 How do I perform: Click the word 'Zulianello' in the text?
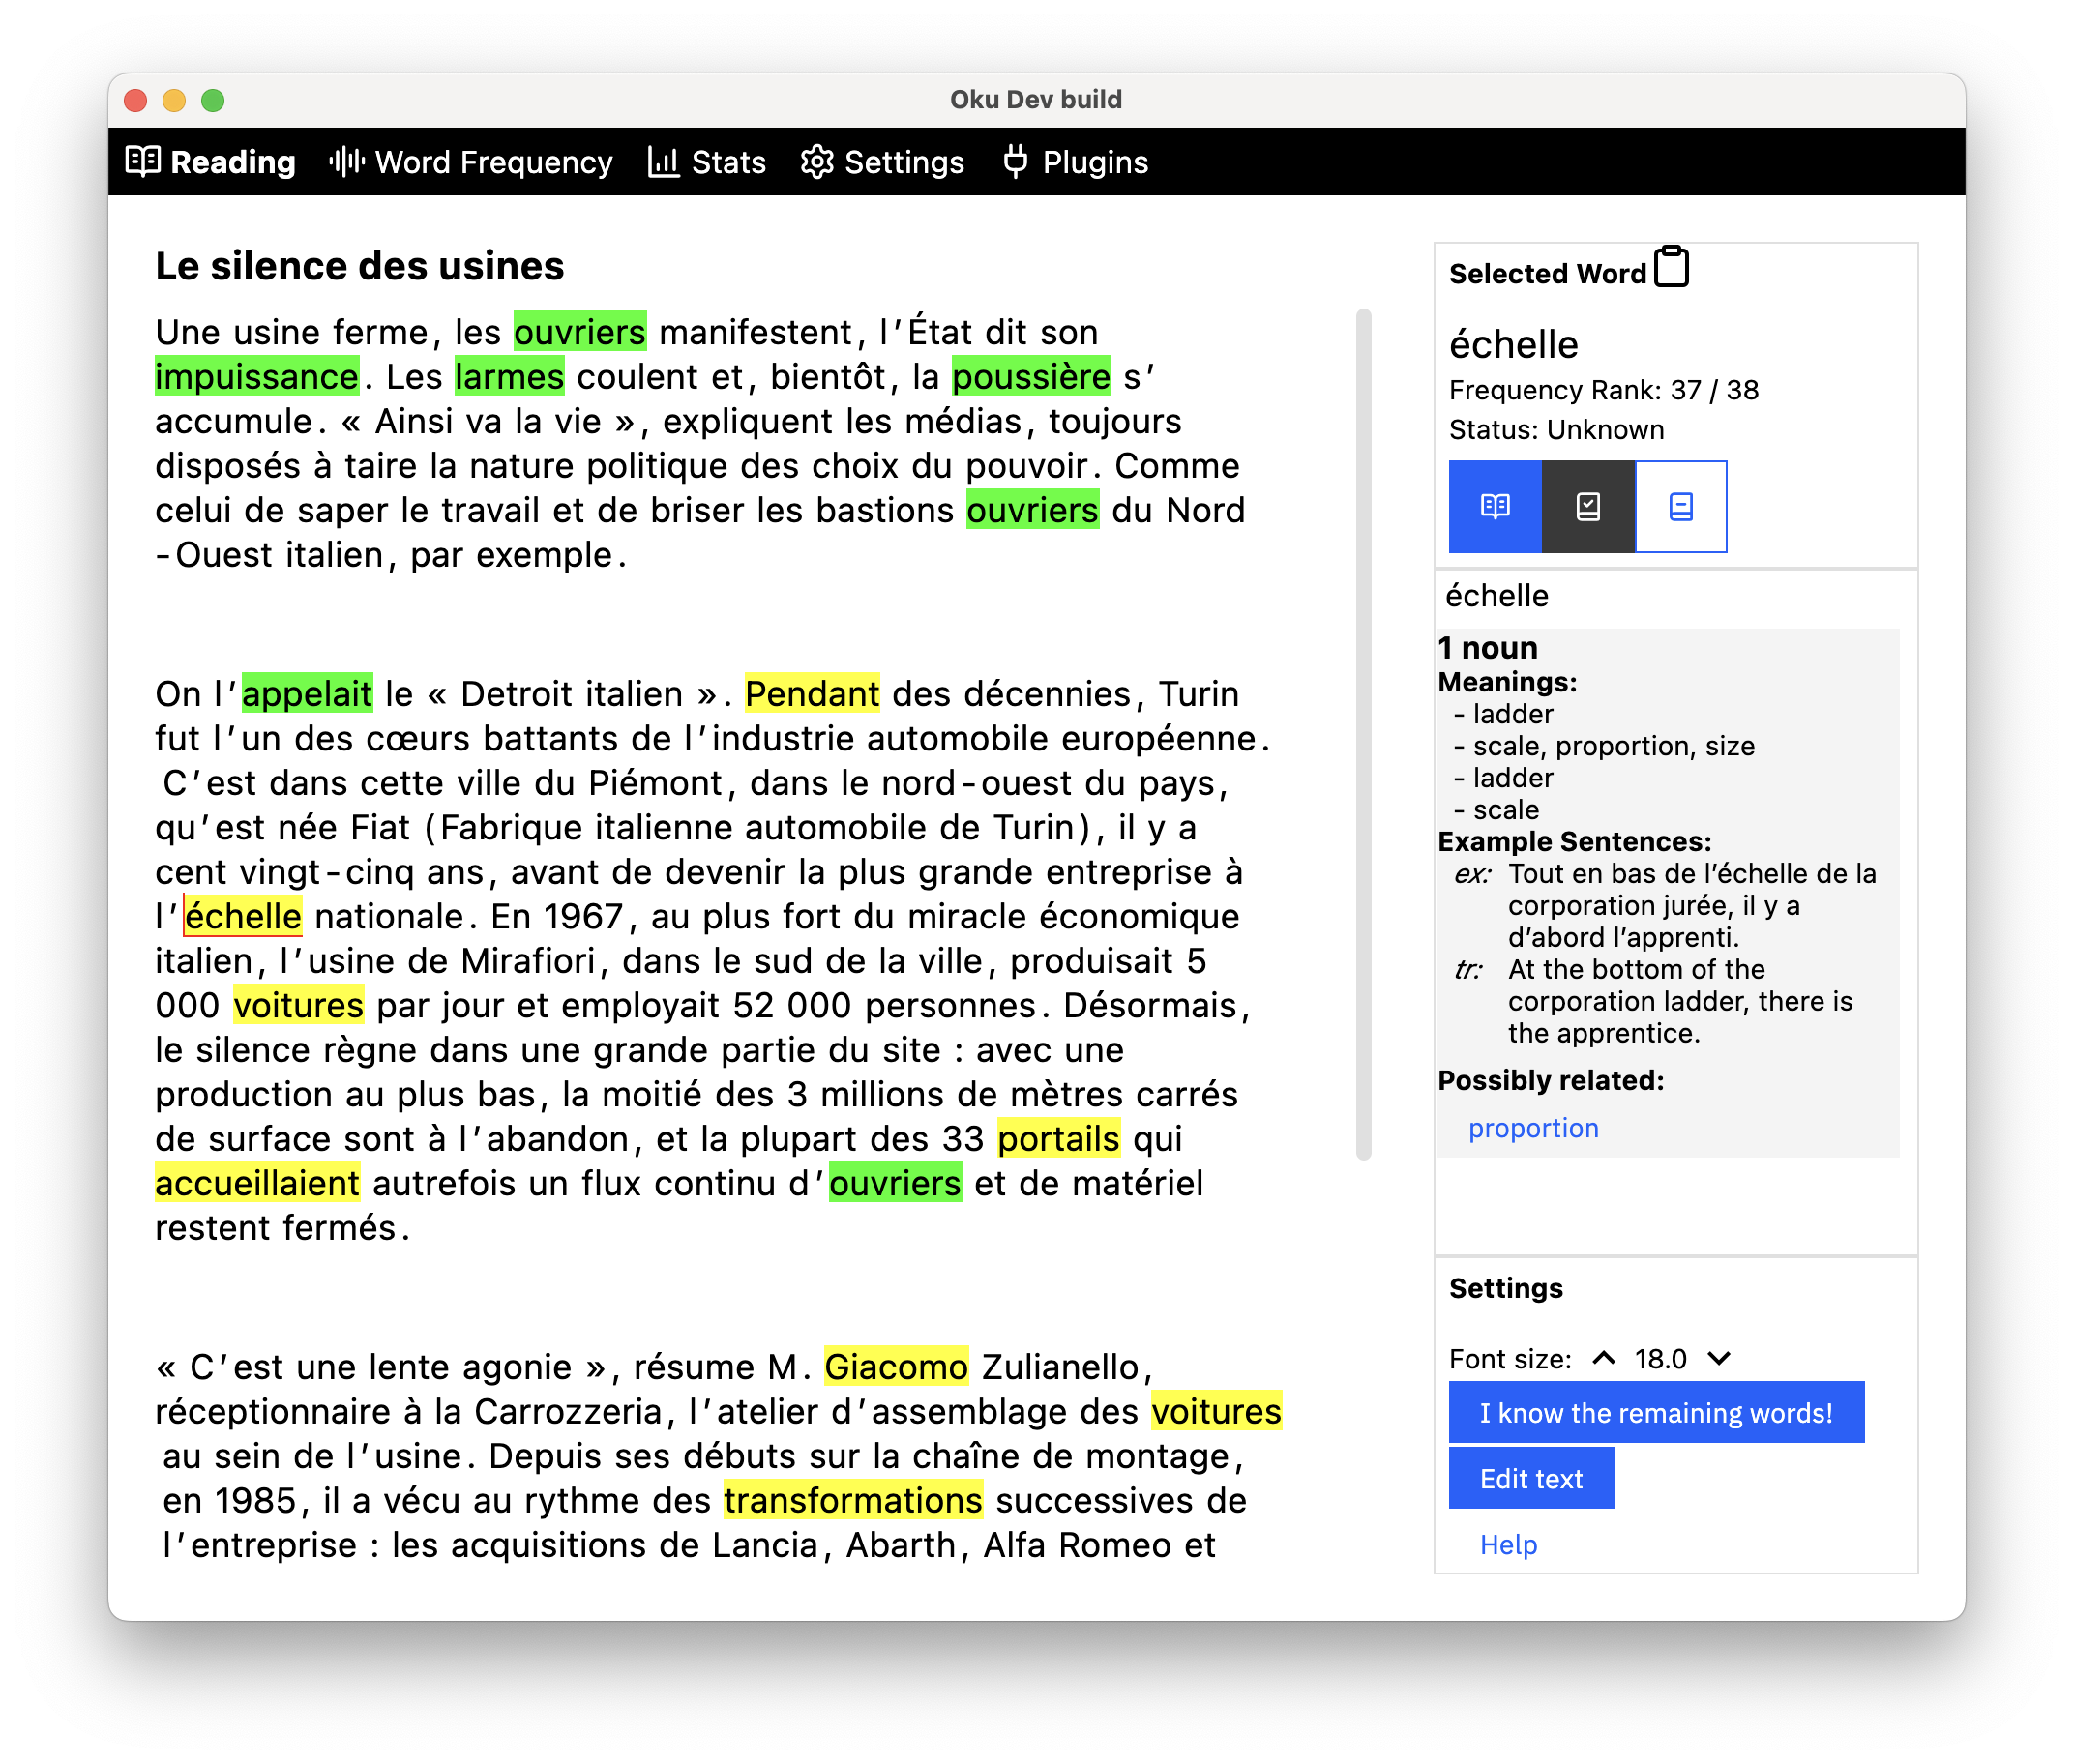tap(1061, 1366)
